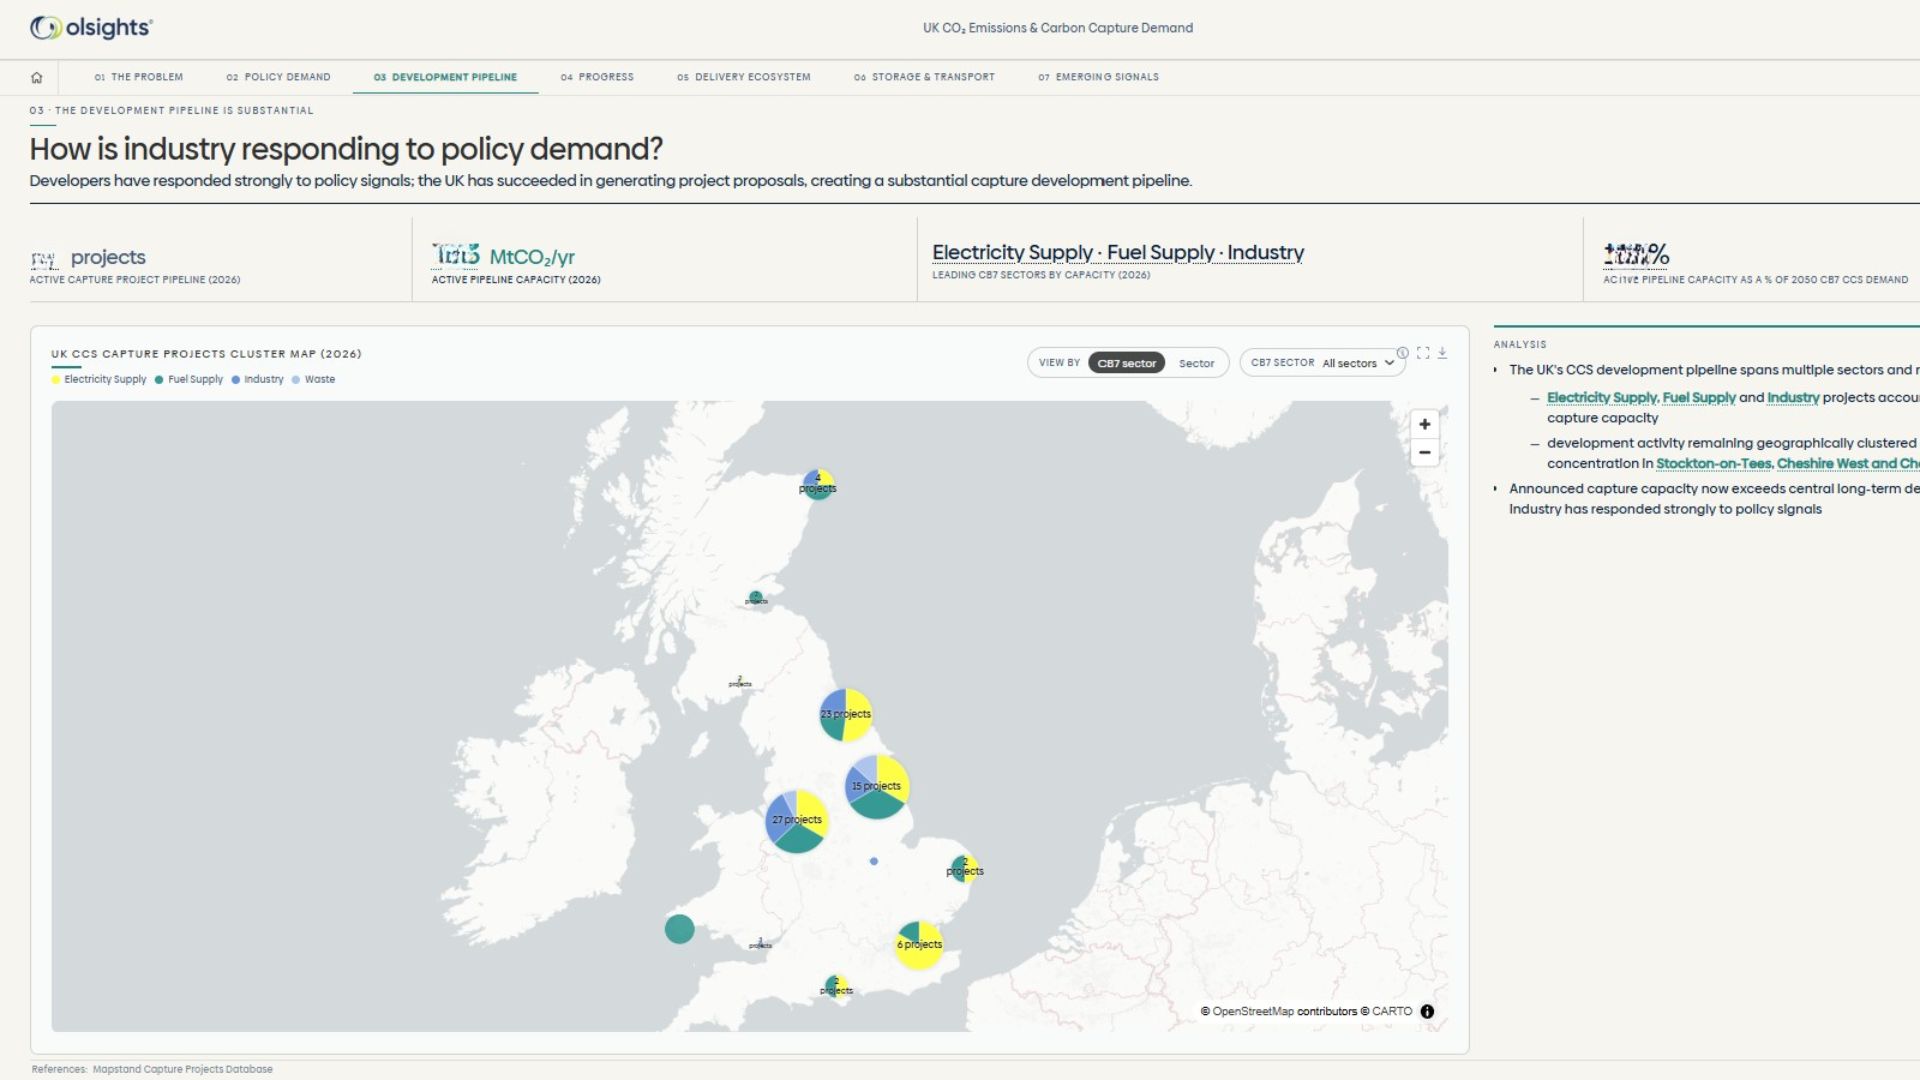Go to 05 Delivery Ecosystem tab
This screenshot has width=1920, height=1080.
[744, 77]
